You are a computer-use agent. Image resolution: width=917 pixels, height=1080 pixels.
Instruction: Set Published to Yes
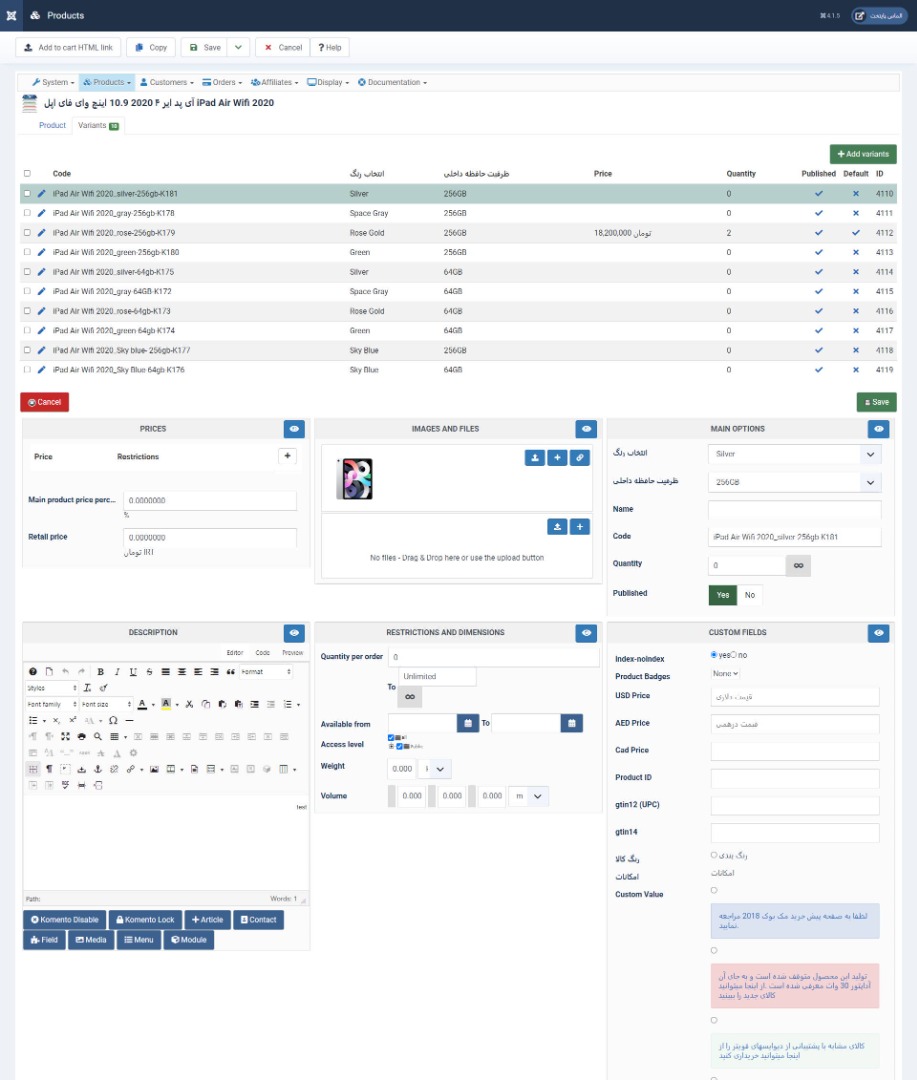point(723,595)
